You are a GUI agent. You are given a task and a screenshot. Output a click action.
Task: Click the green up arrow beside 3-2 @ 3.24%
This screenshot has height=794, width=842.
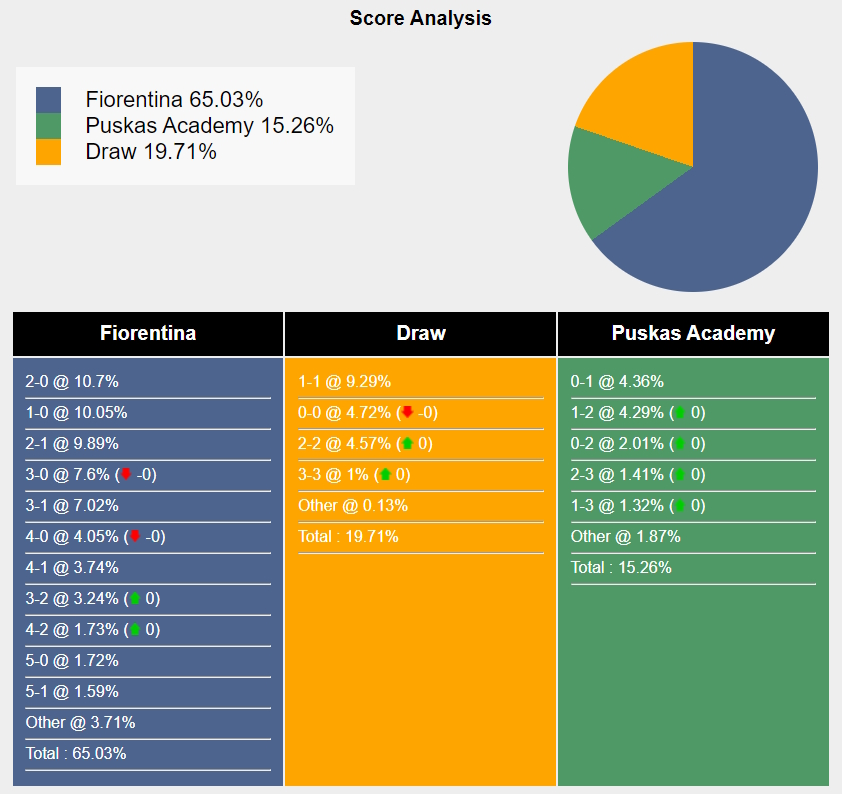tap(135, 598)
